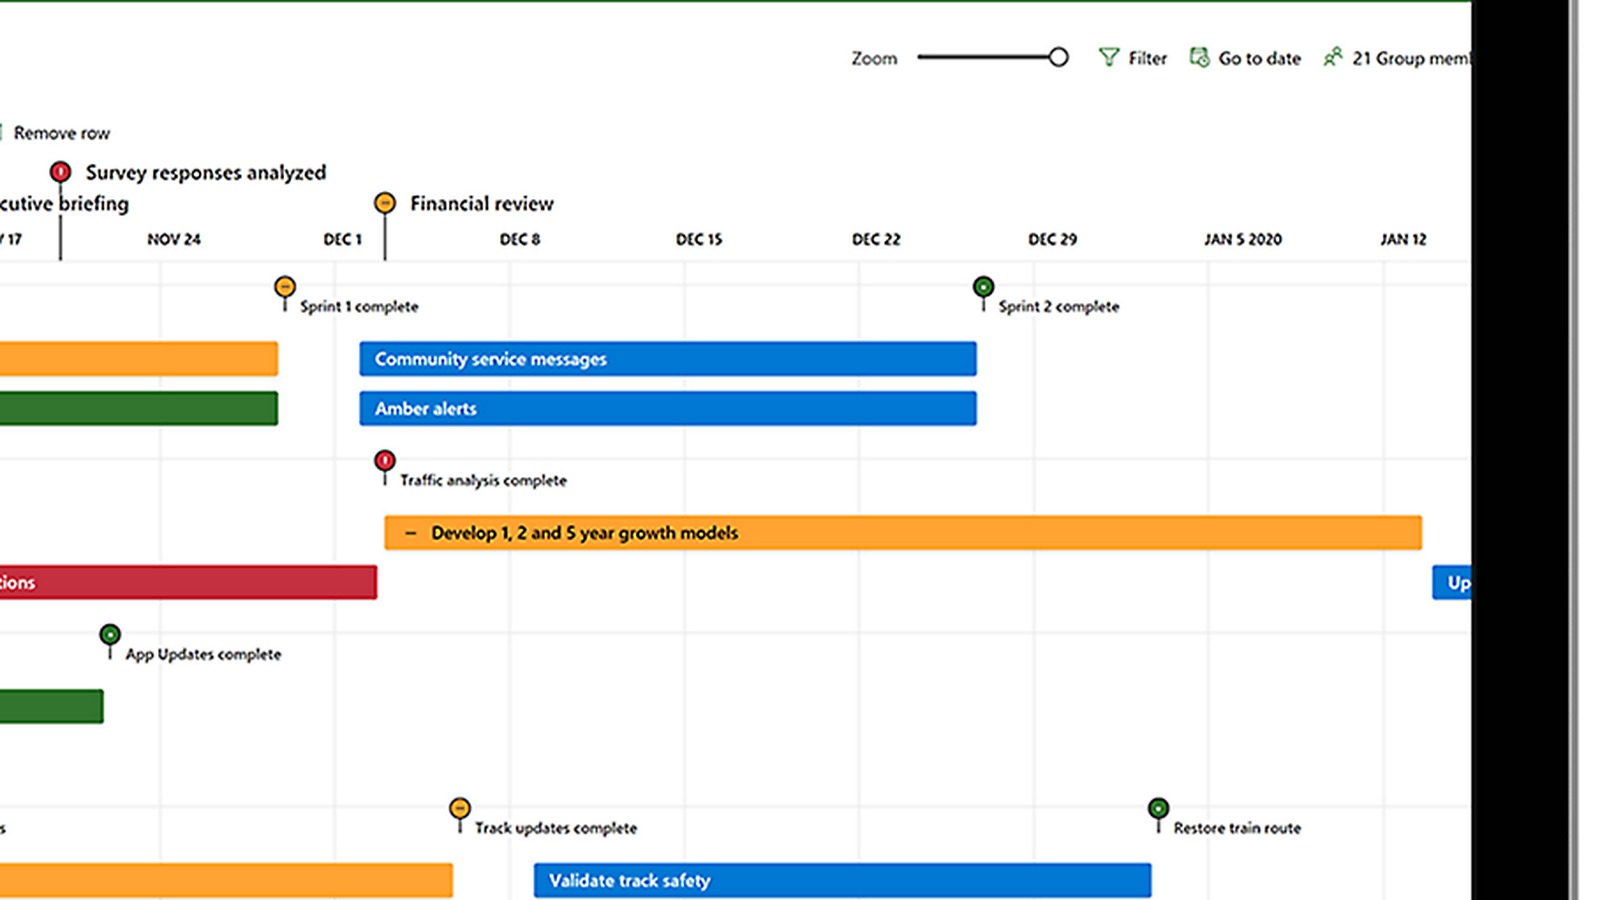Viewport: 1600px width, 900px height.
Task: Select the Traffic analysis complete red pin
Action: (385, 461)
